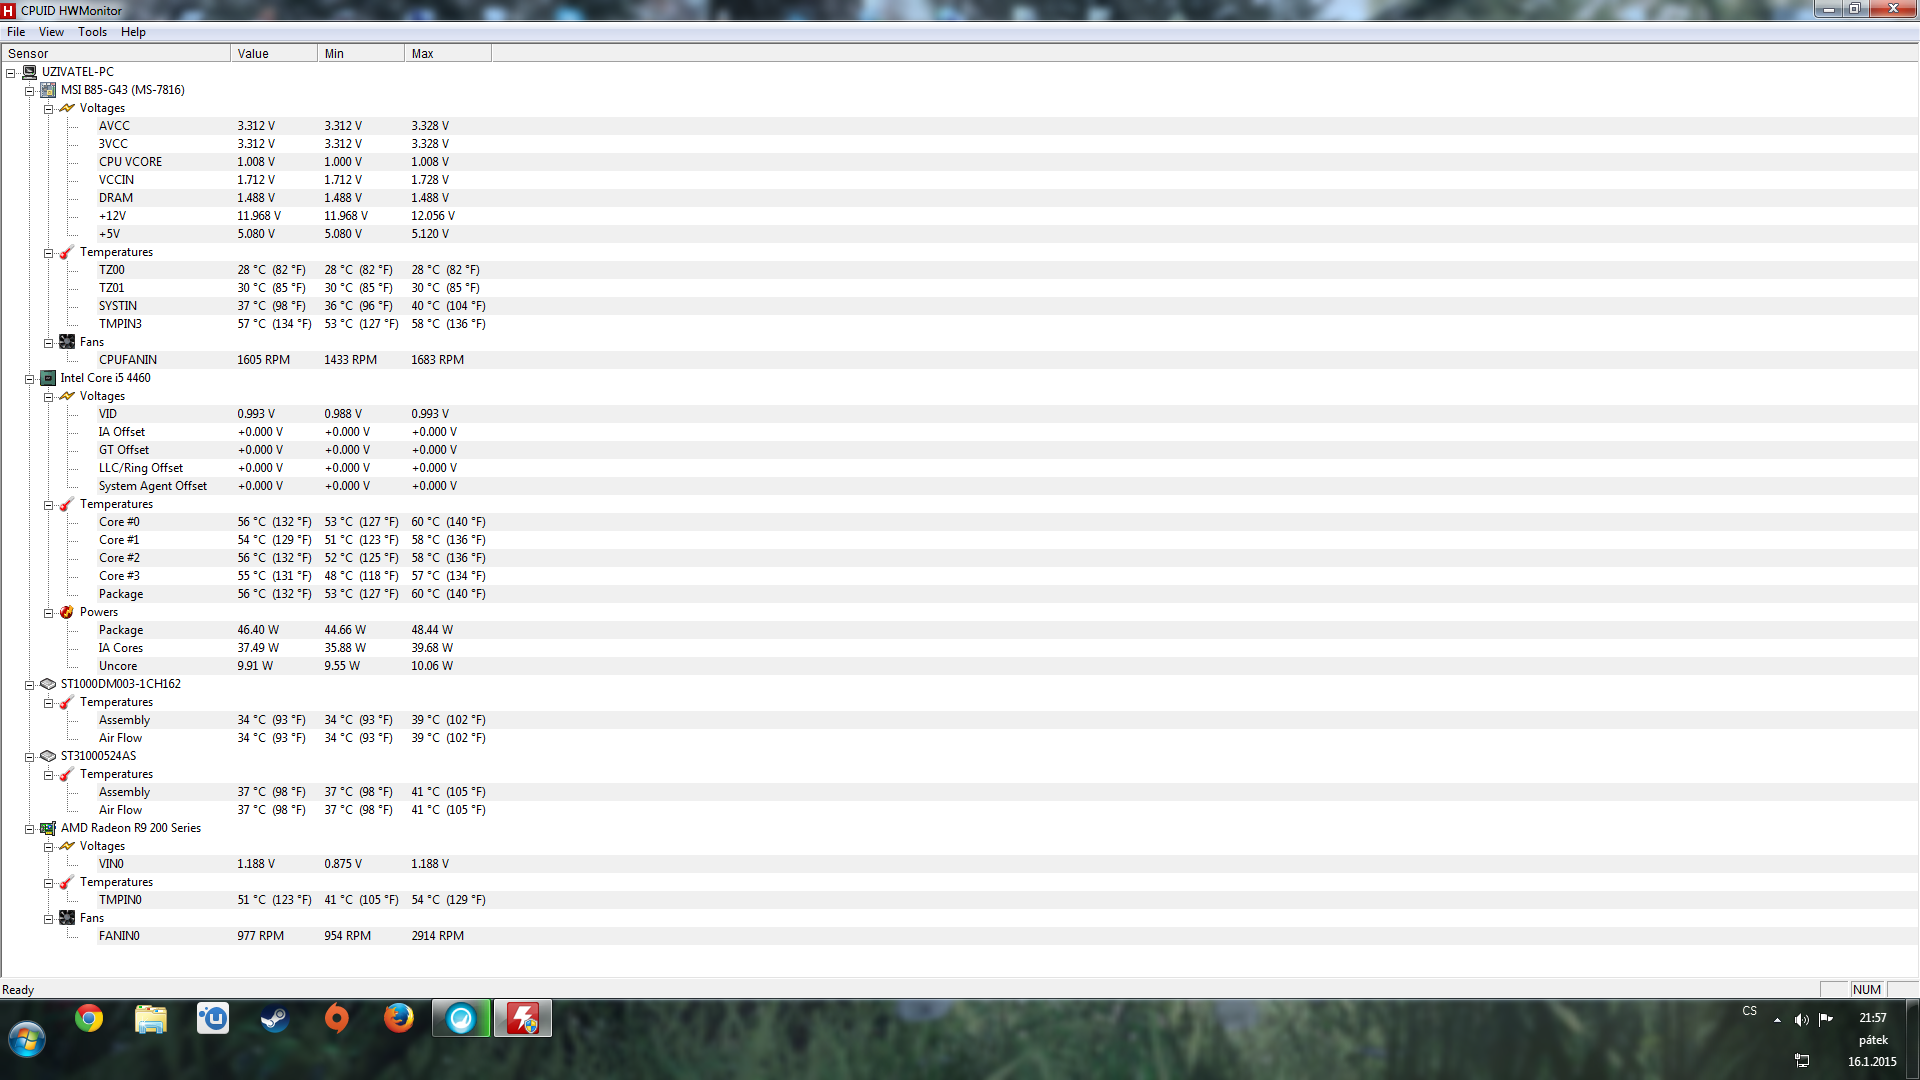Click the Min column header
The width and height of the screenshot is (1920, 1080).
pos(361,54)
